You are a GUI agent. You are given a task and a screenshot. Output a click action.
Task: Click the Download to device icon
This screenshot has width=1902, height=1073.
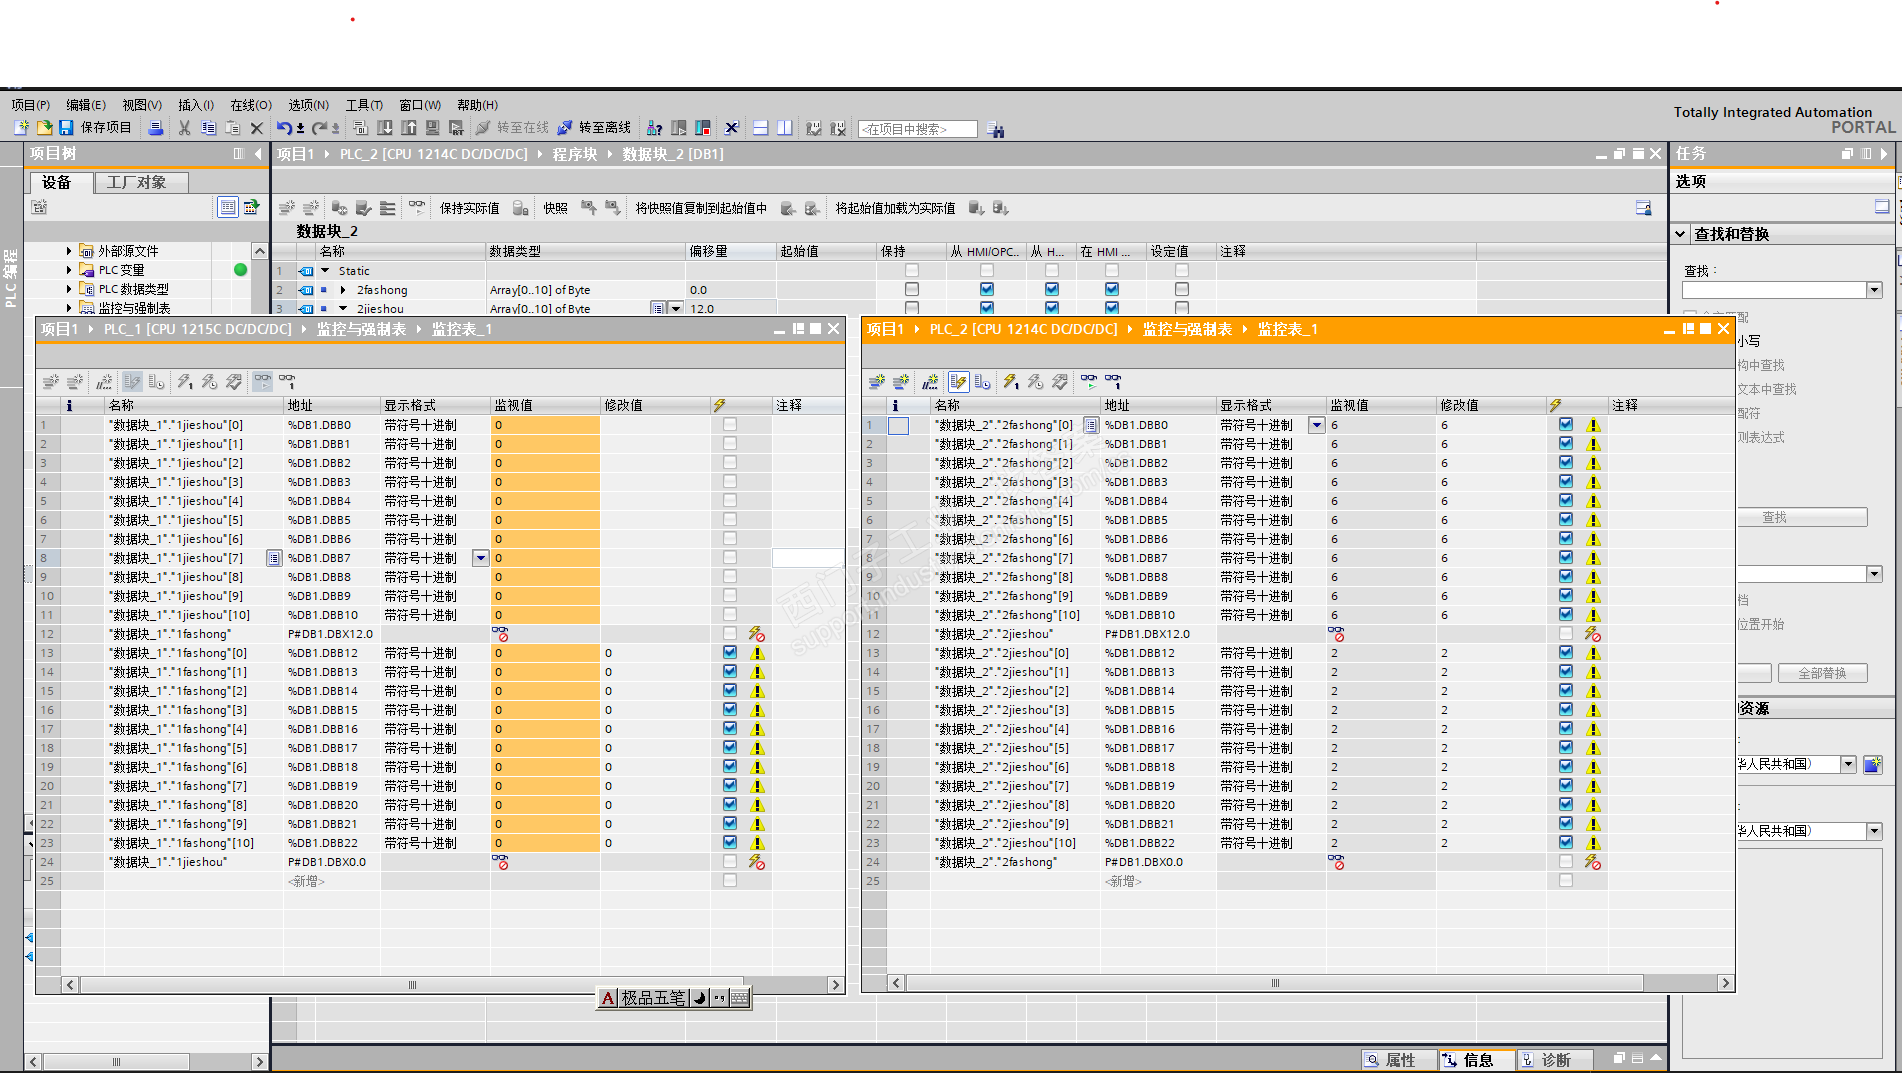385,128
